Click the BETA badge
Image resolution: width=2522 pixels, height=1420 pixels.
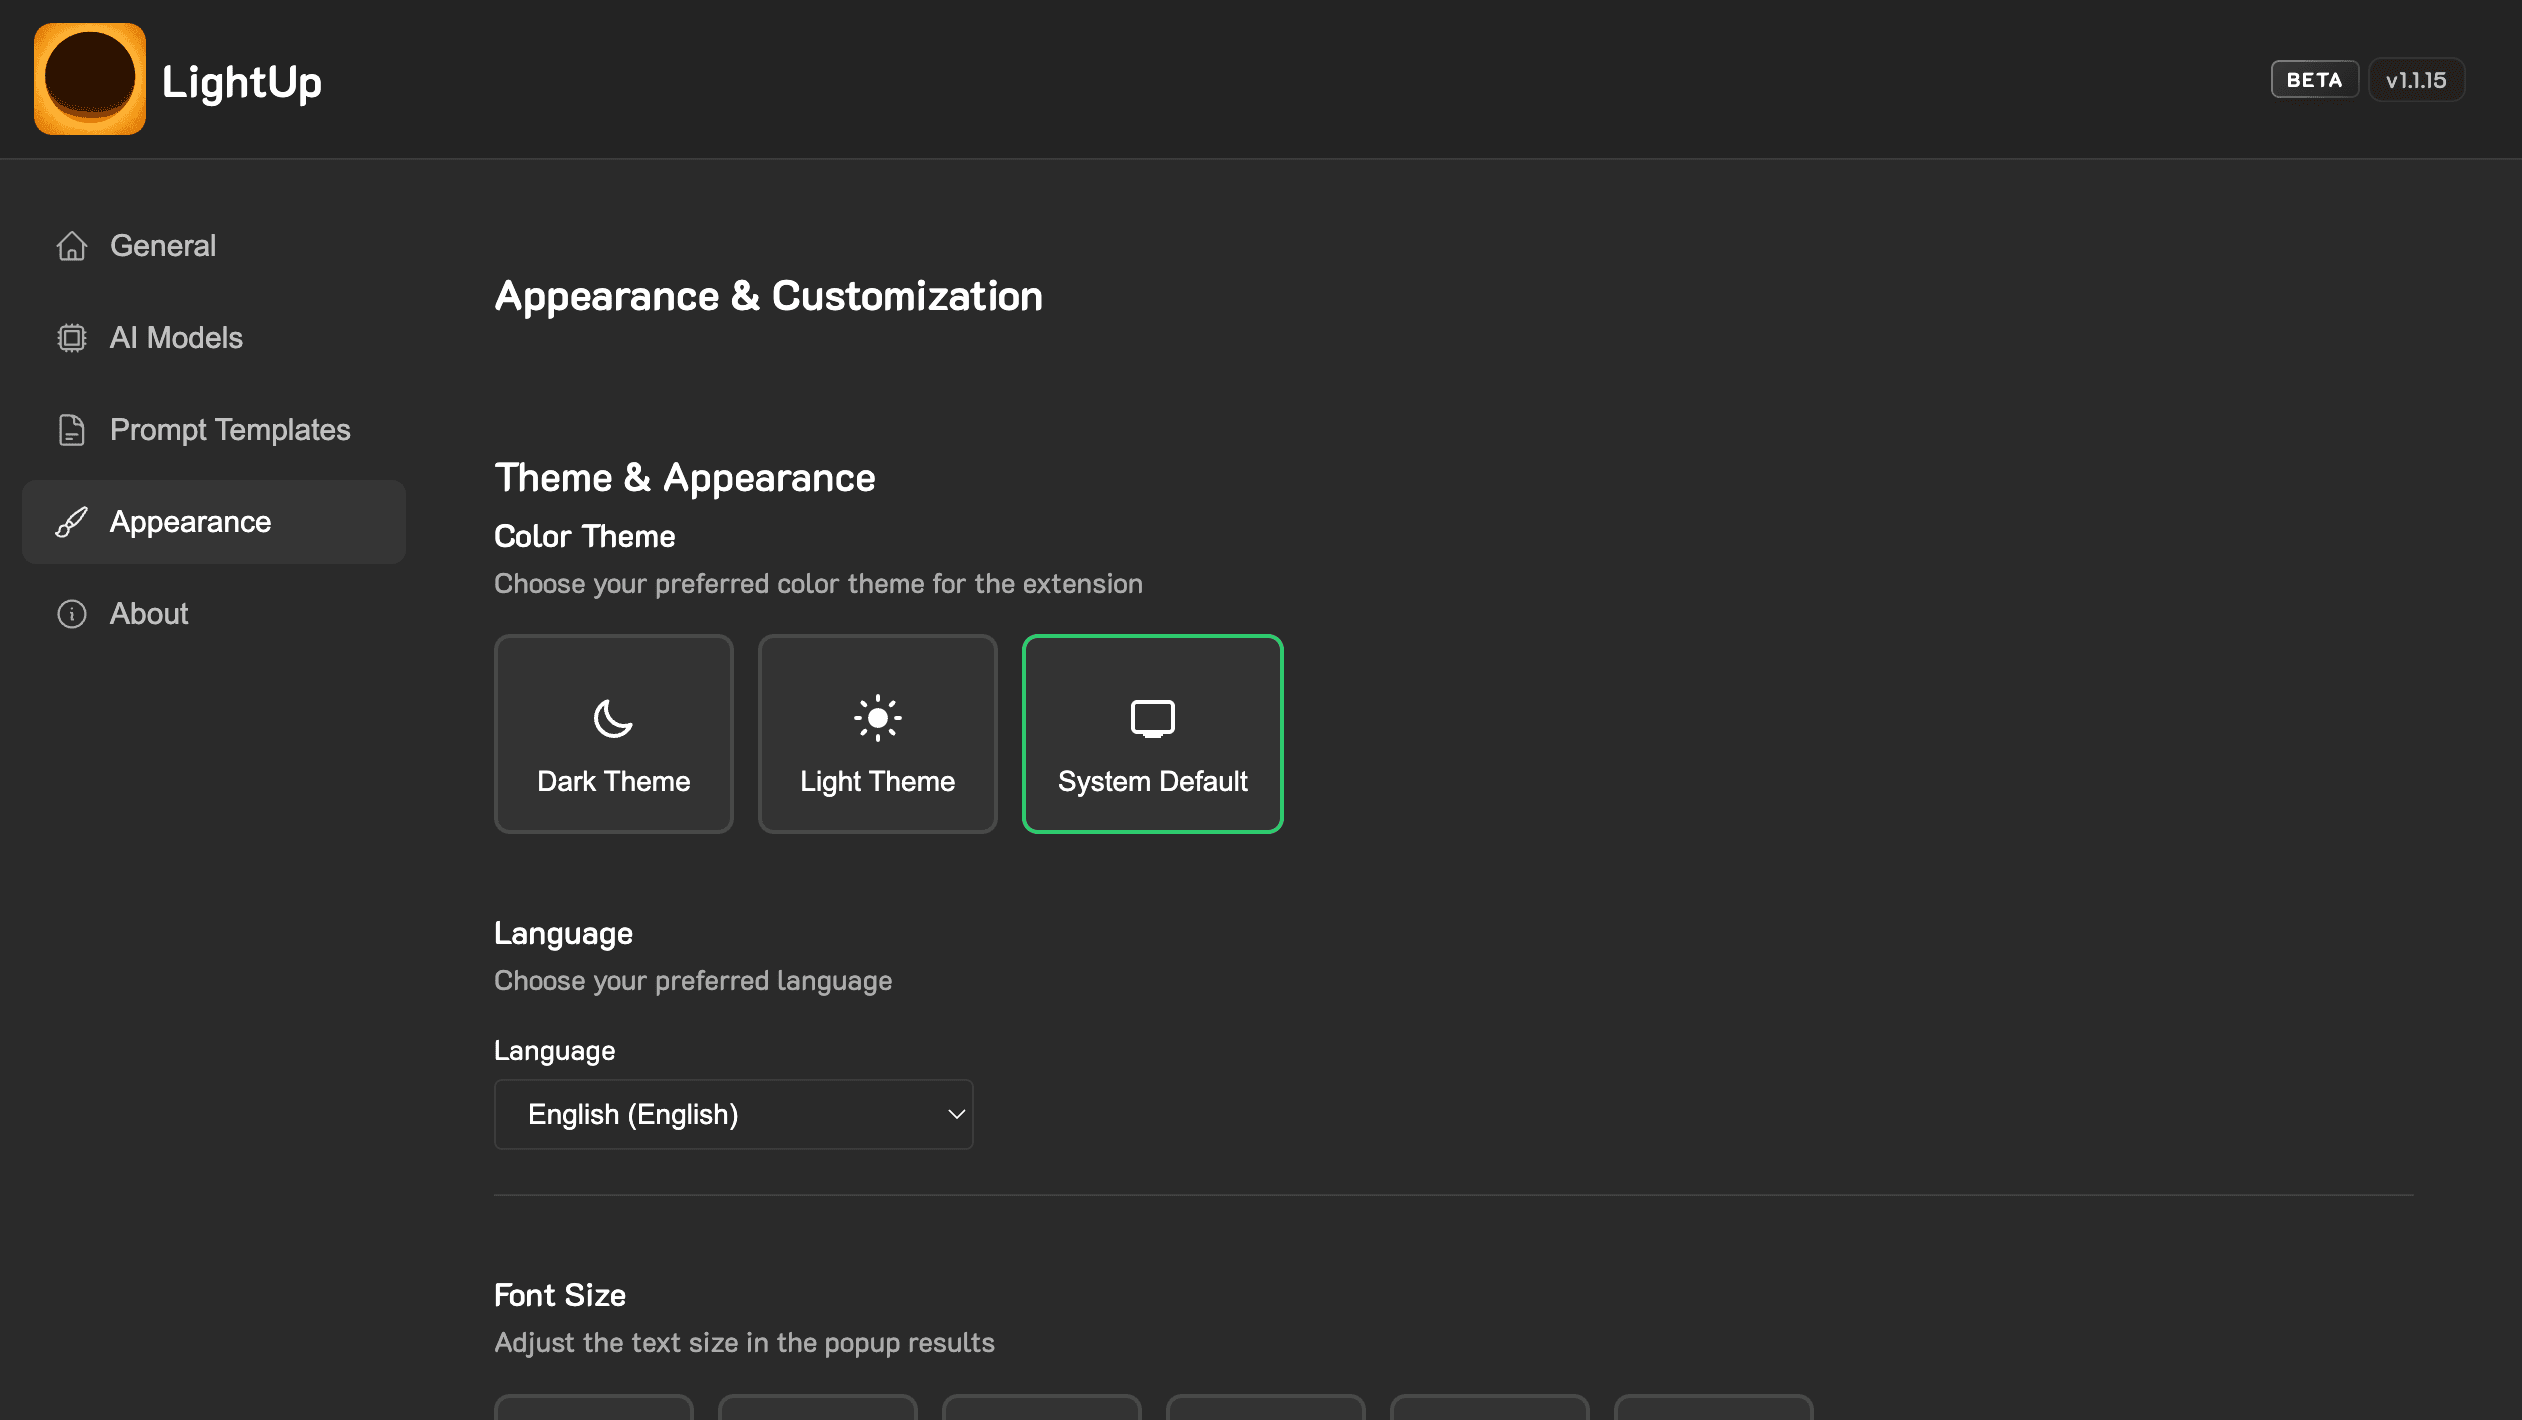[2313, 79]
